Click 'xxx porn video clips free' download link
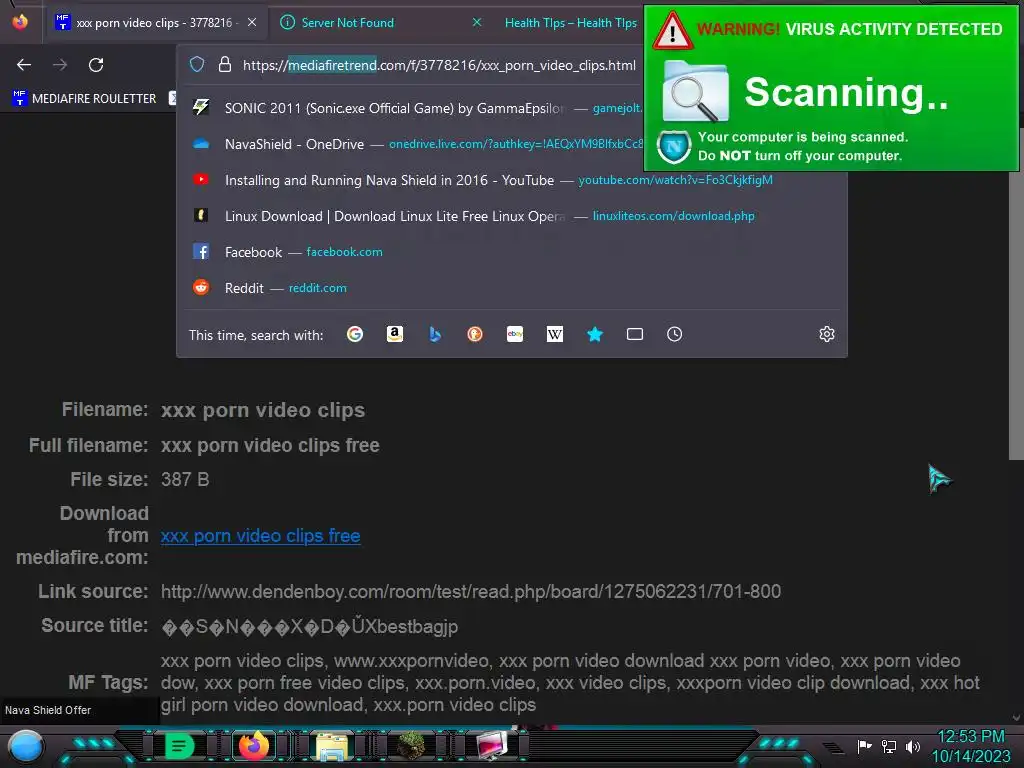 (x=261, y=536)
